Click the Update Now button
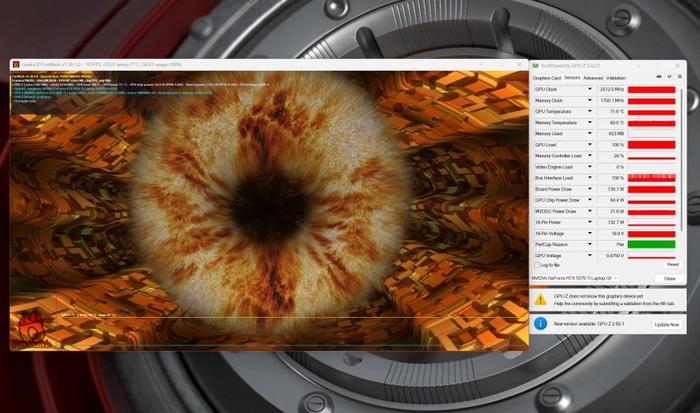 coord(667,325)
